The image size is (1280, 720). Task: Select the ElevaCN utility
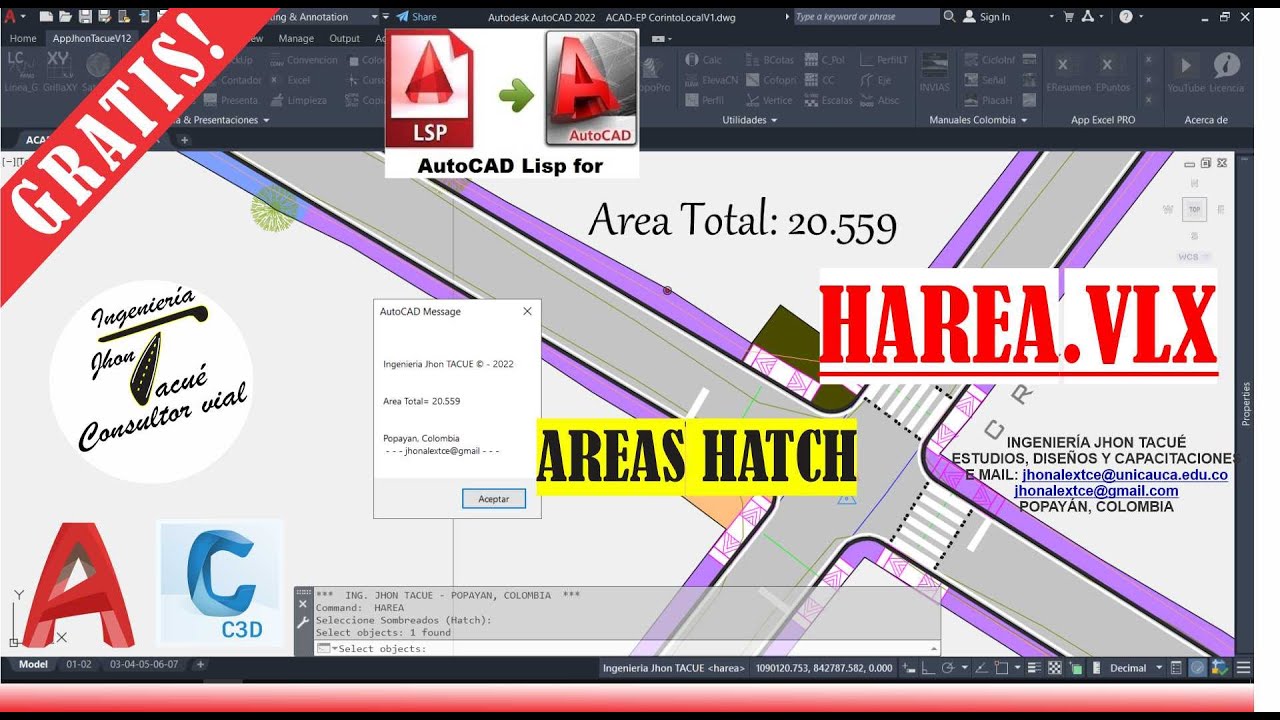tap(710, 80)
